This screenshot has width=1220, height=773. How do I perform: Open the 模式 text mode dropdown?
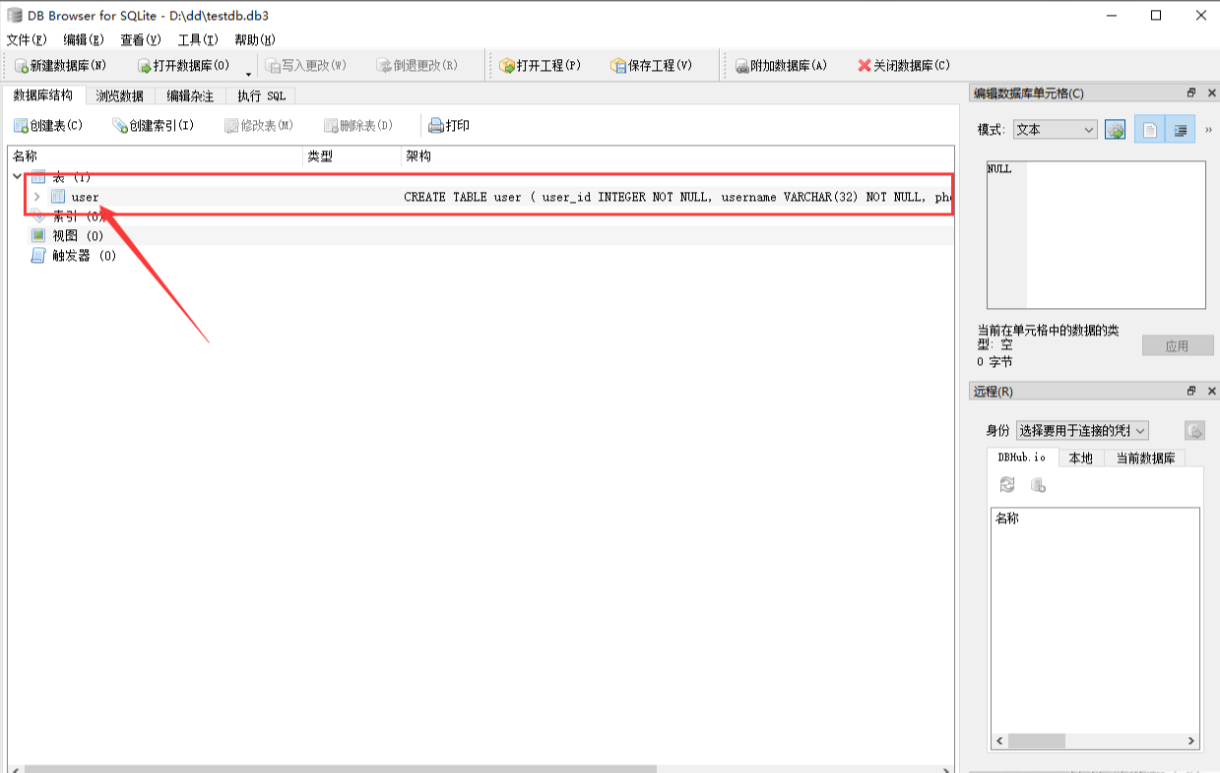pos(1055,130)
